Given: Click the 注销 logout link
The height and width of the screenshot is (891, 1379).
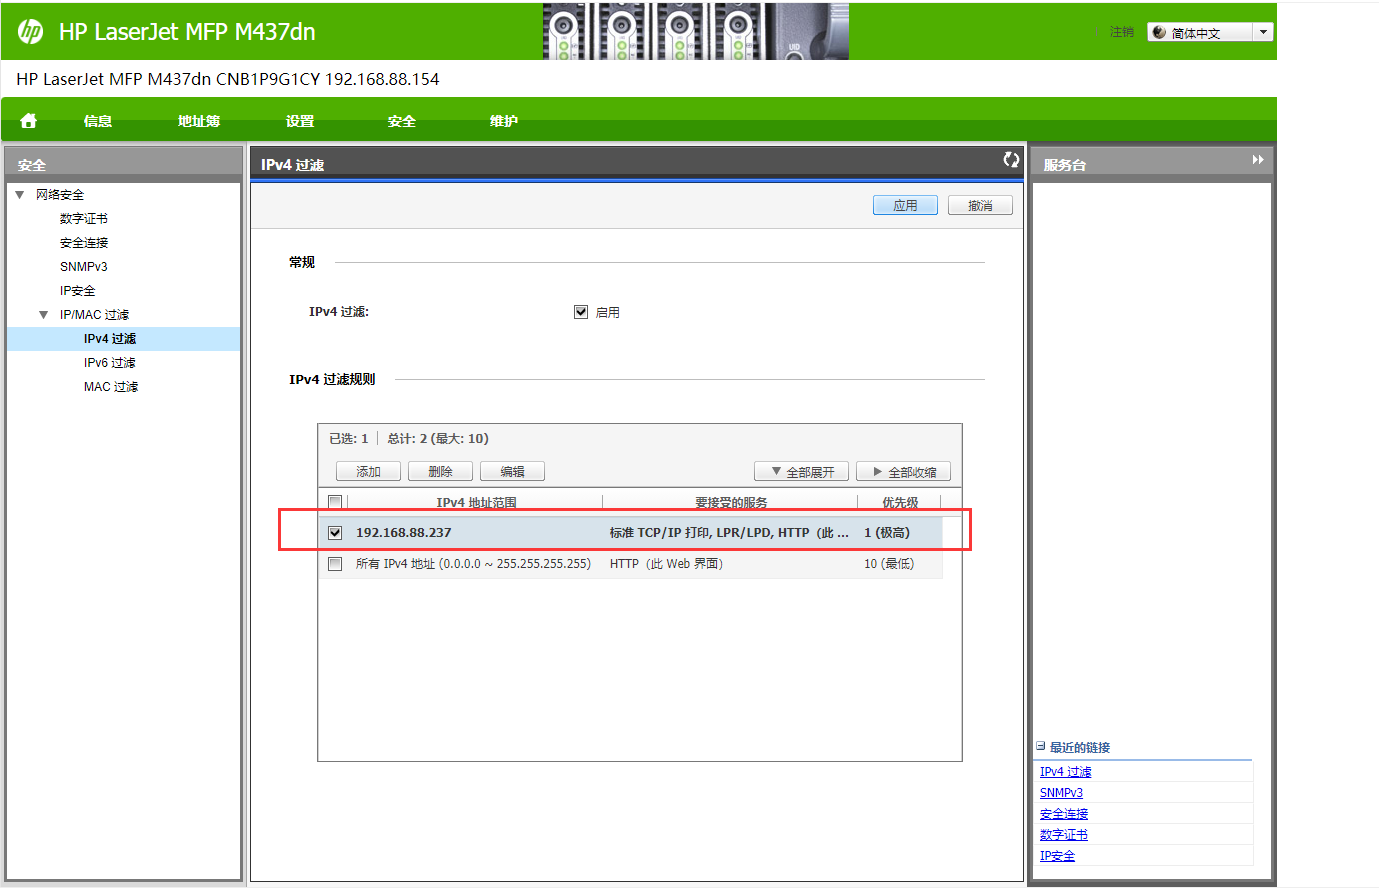Looking at the screenshot, I should [1122, 32].
